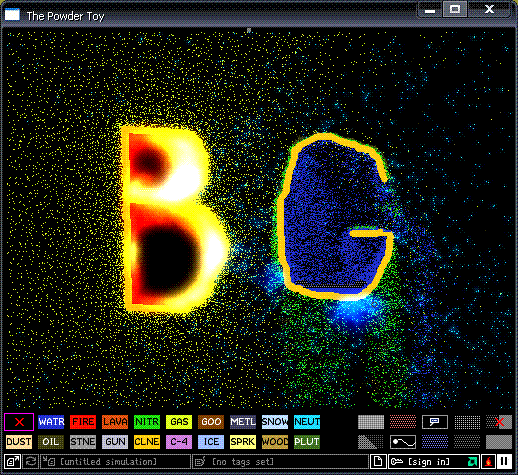Pick the C-4 explosive element

coord(179,442)
